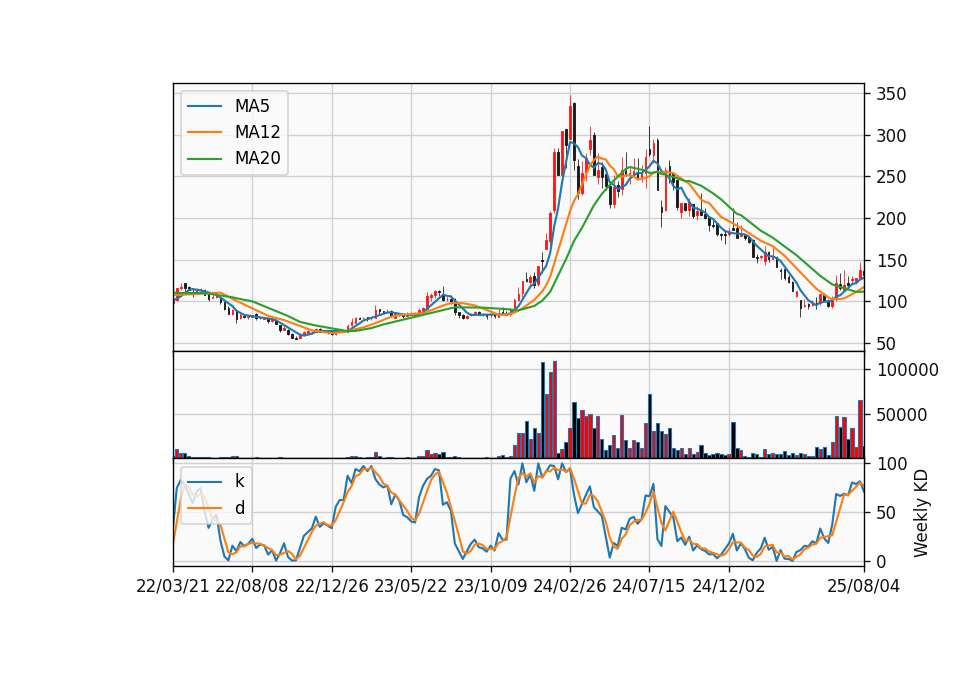Click the 150 price axis label
Image resolution: width=960 pixels, height=690 pixels.
click(891, 261)
